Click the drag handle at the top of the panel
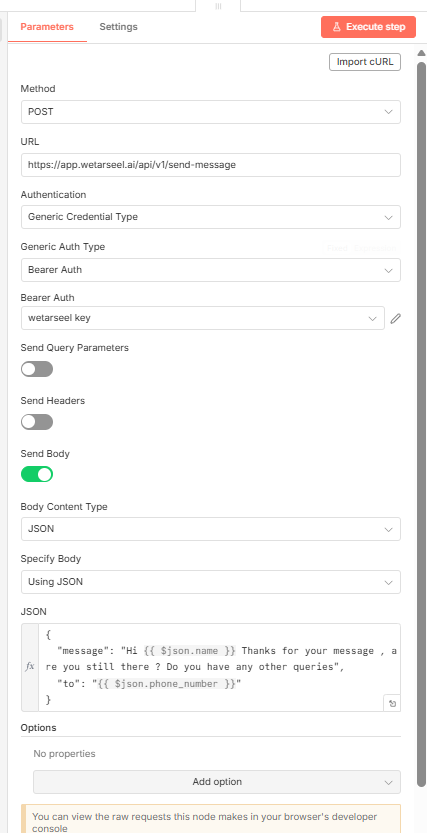 tap(218, 6)
